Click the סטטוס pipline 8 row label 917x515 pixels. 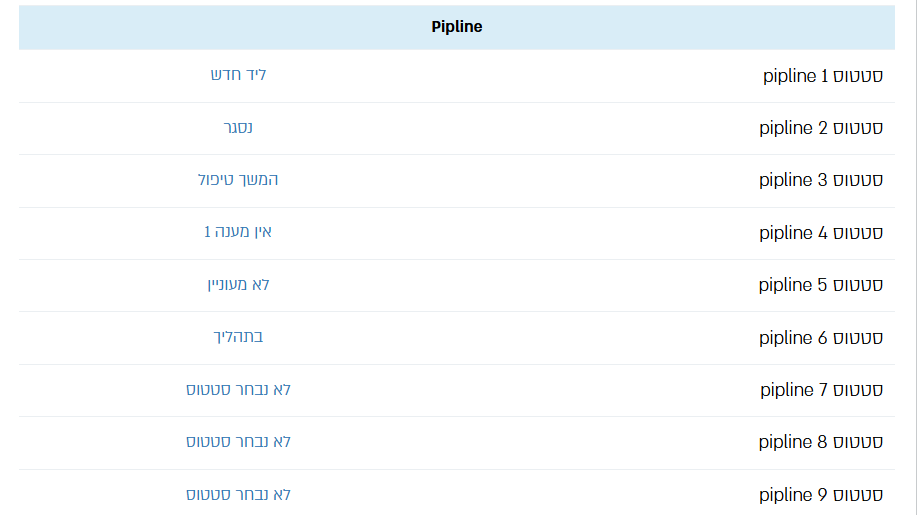click(x=821, y=442)
